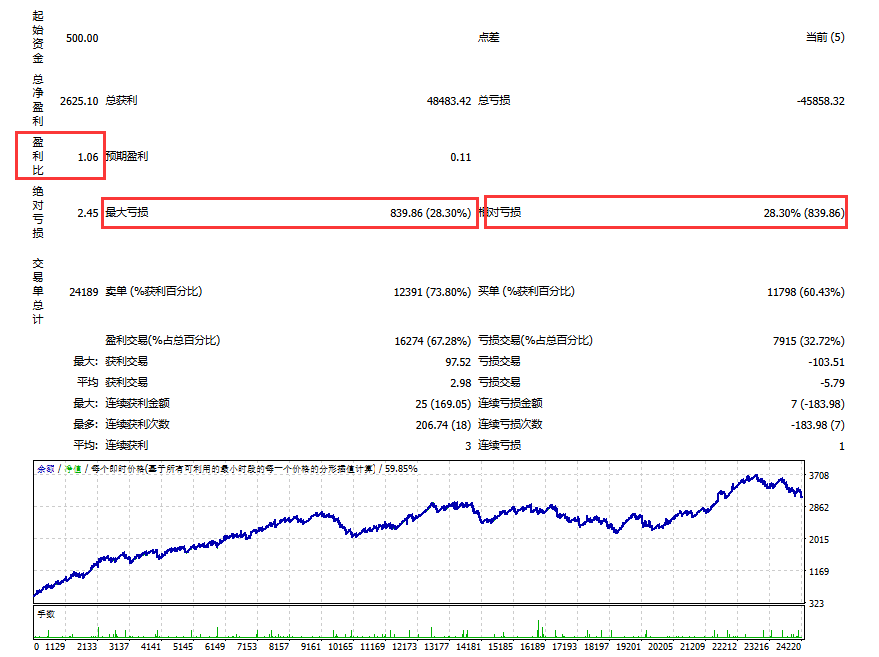Click loss trades value 7915 (32.72%)
This screenshot has width=879, height=657.
(x=808, y=341)
